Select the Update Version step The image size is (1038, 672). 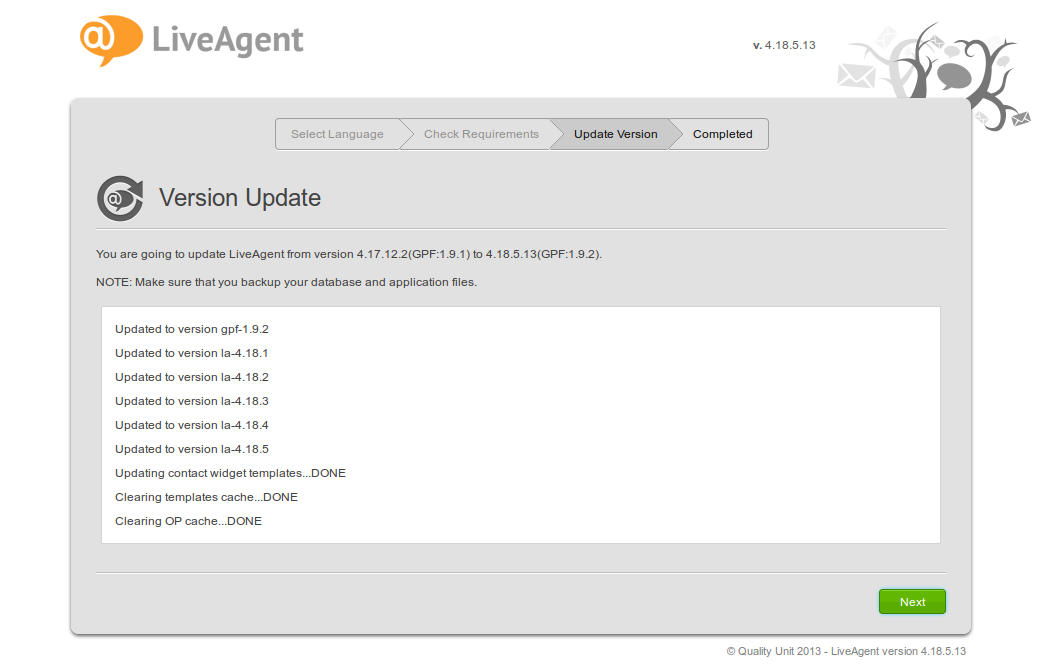(x=615, y=134)
